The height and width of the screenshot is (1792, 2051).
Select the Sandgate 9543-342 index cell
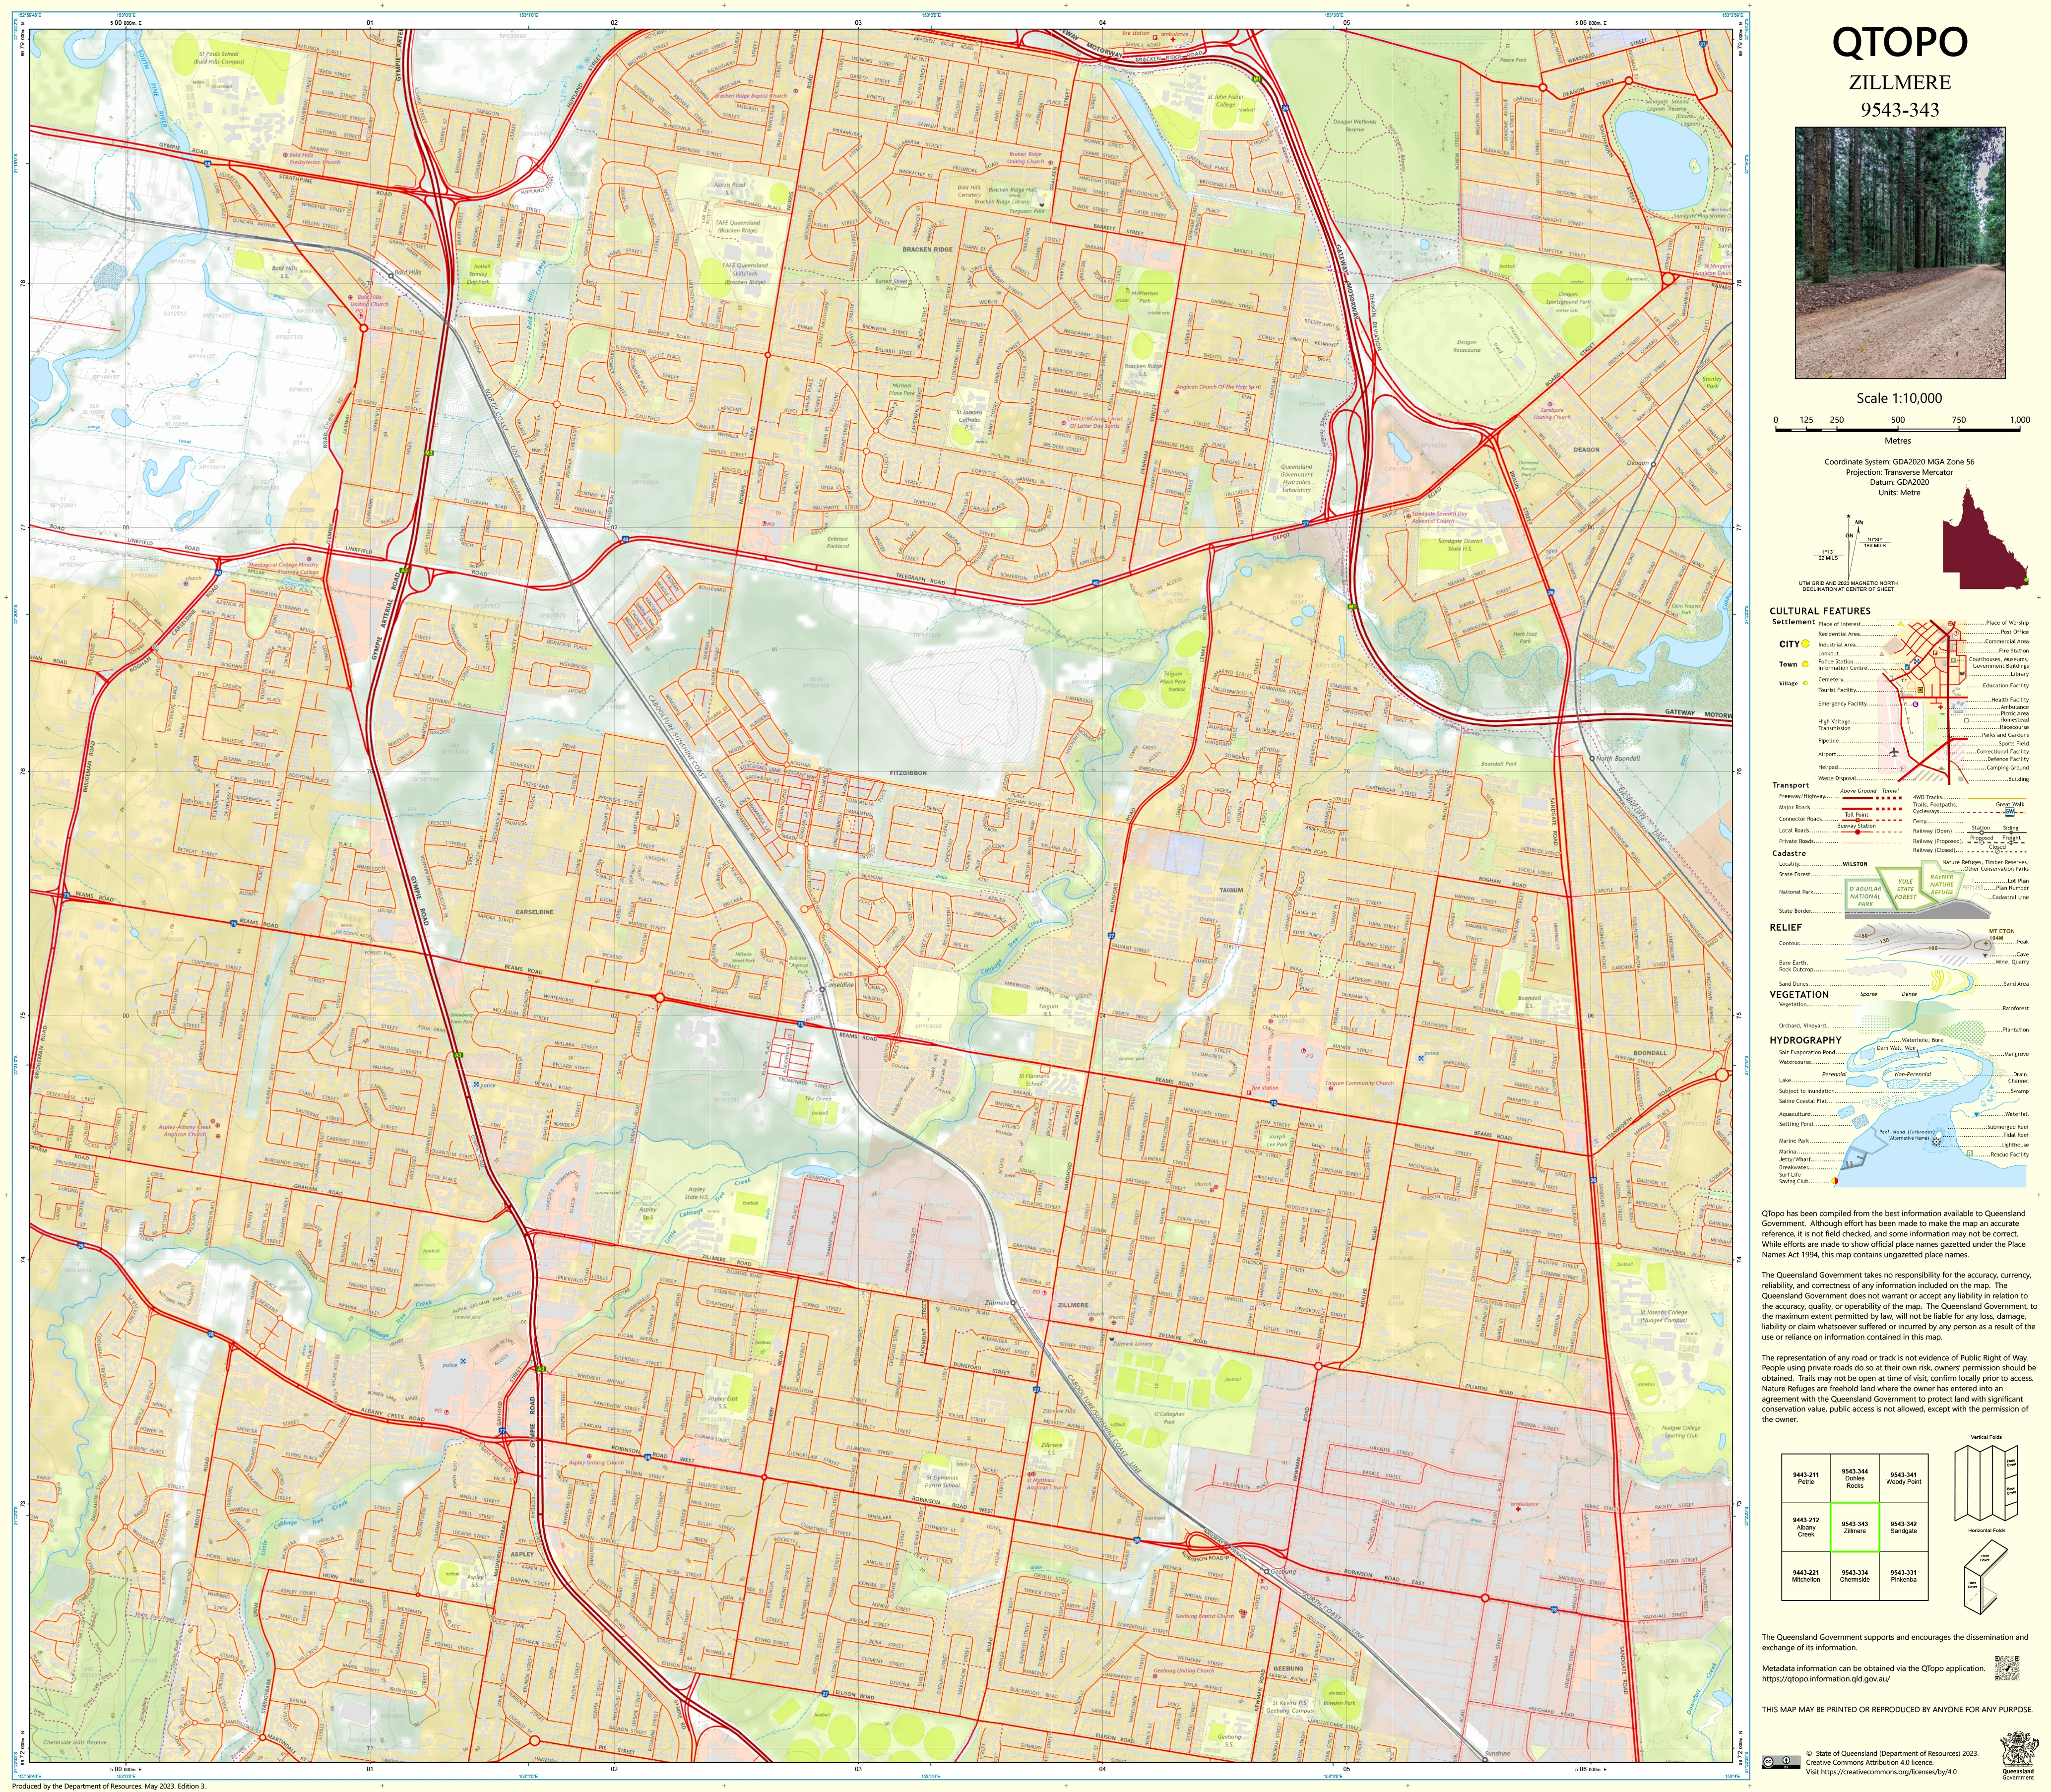1903,1528
